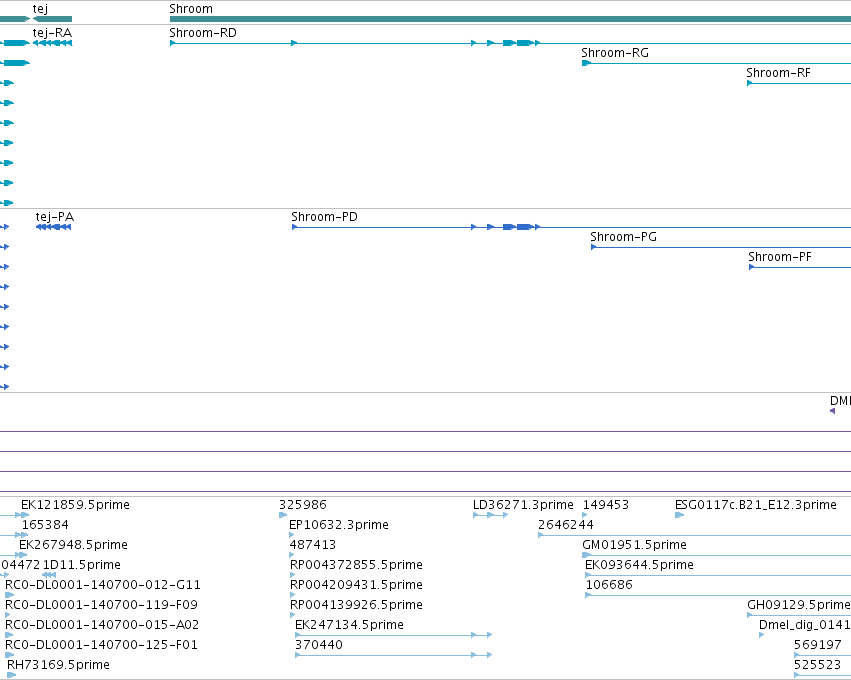The height and width of the screenshot is (680, 851).
Task: Click the Shroom-PG label
Action: point(623,237)
